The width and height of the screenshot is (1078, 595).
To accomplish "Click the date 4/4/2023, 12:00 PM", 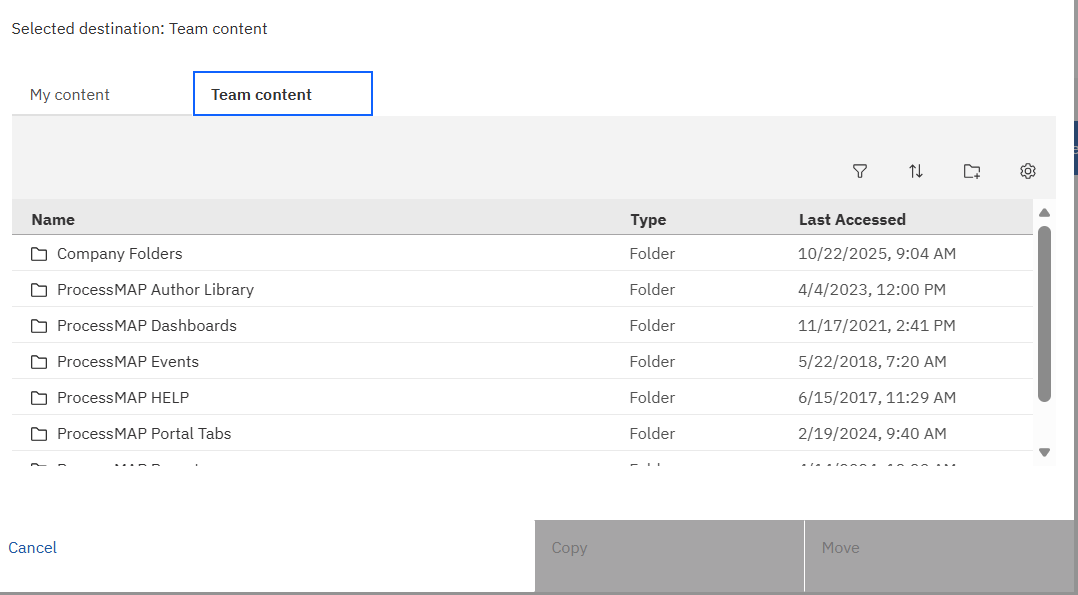I will (x=872, y=290).
